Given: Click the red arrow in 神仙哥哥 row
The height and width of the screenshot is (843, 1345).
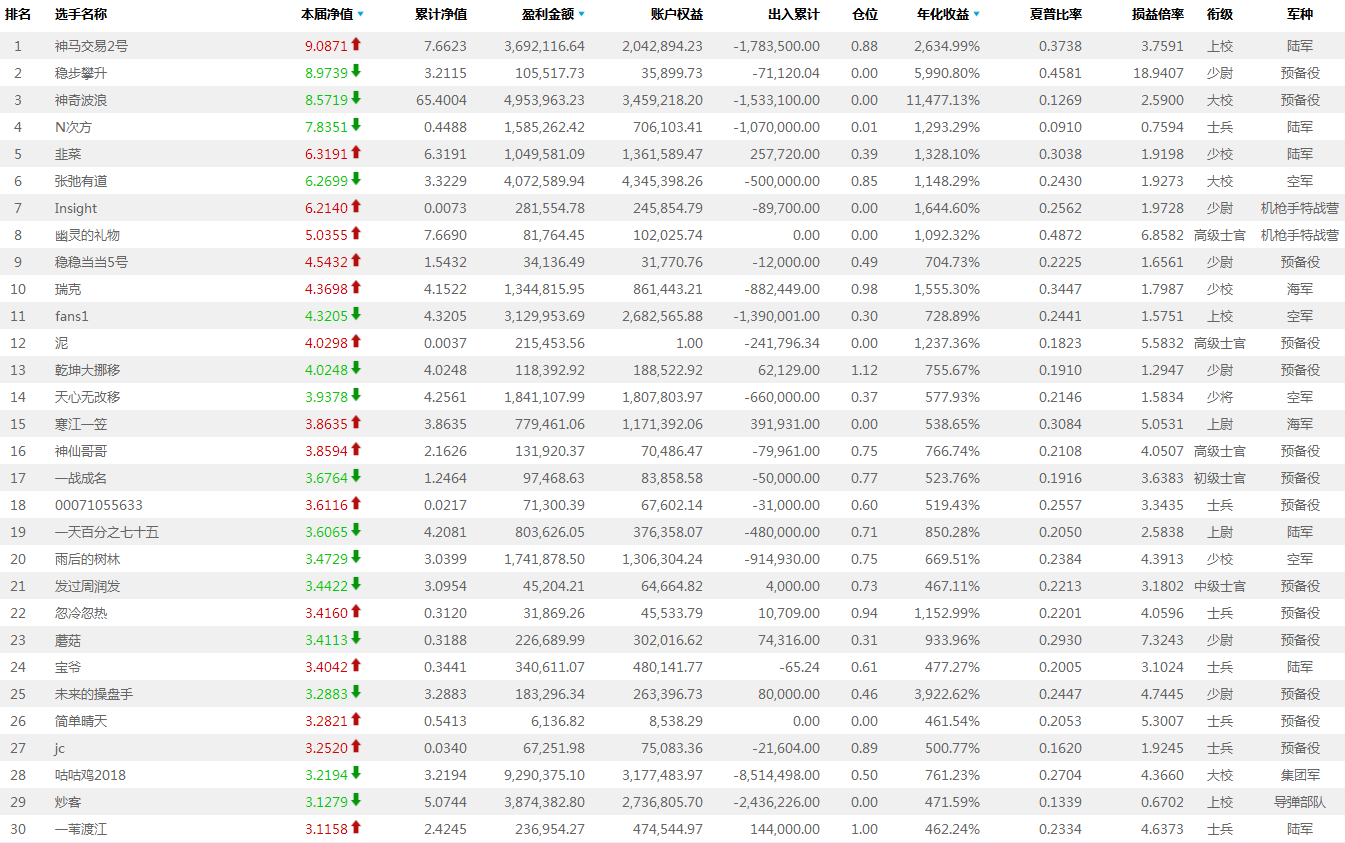Looking at the screenshot, I should click(356, 449).
